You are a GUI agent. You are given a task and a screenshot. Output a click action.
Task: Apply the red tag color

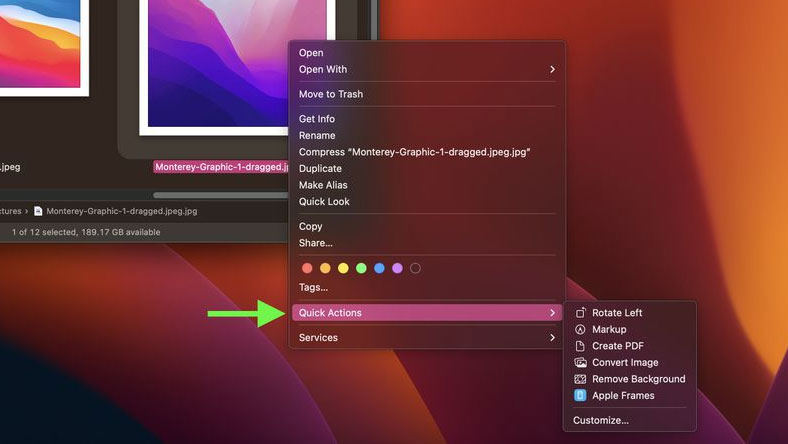tap(307, 268)
